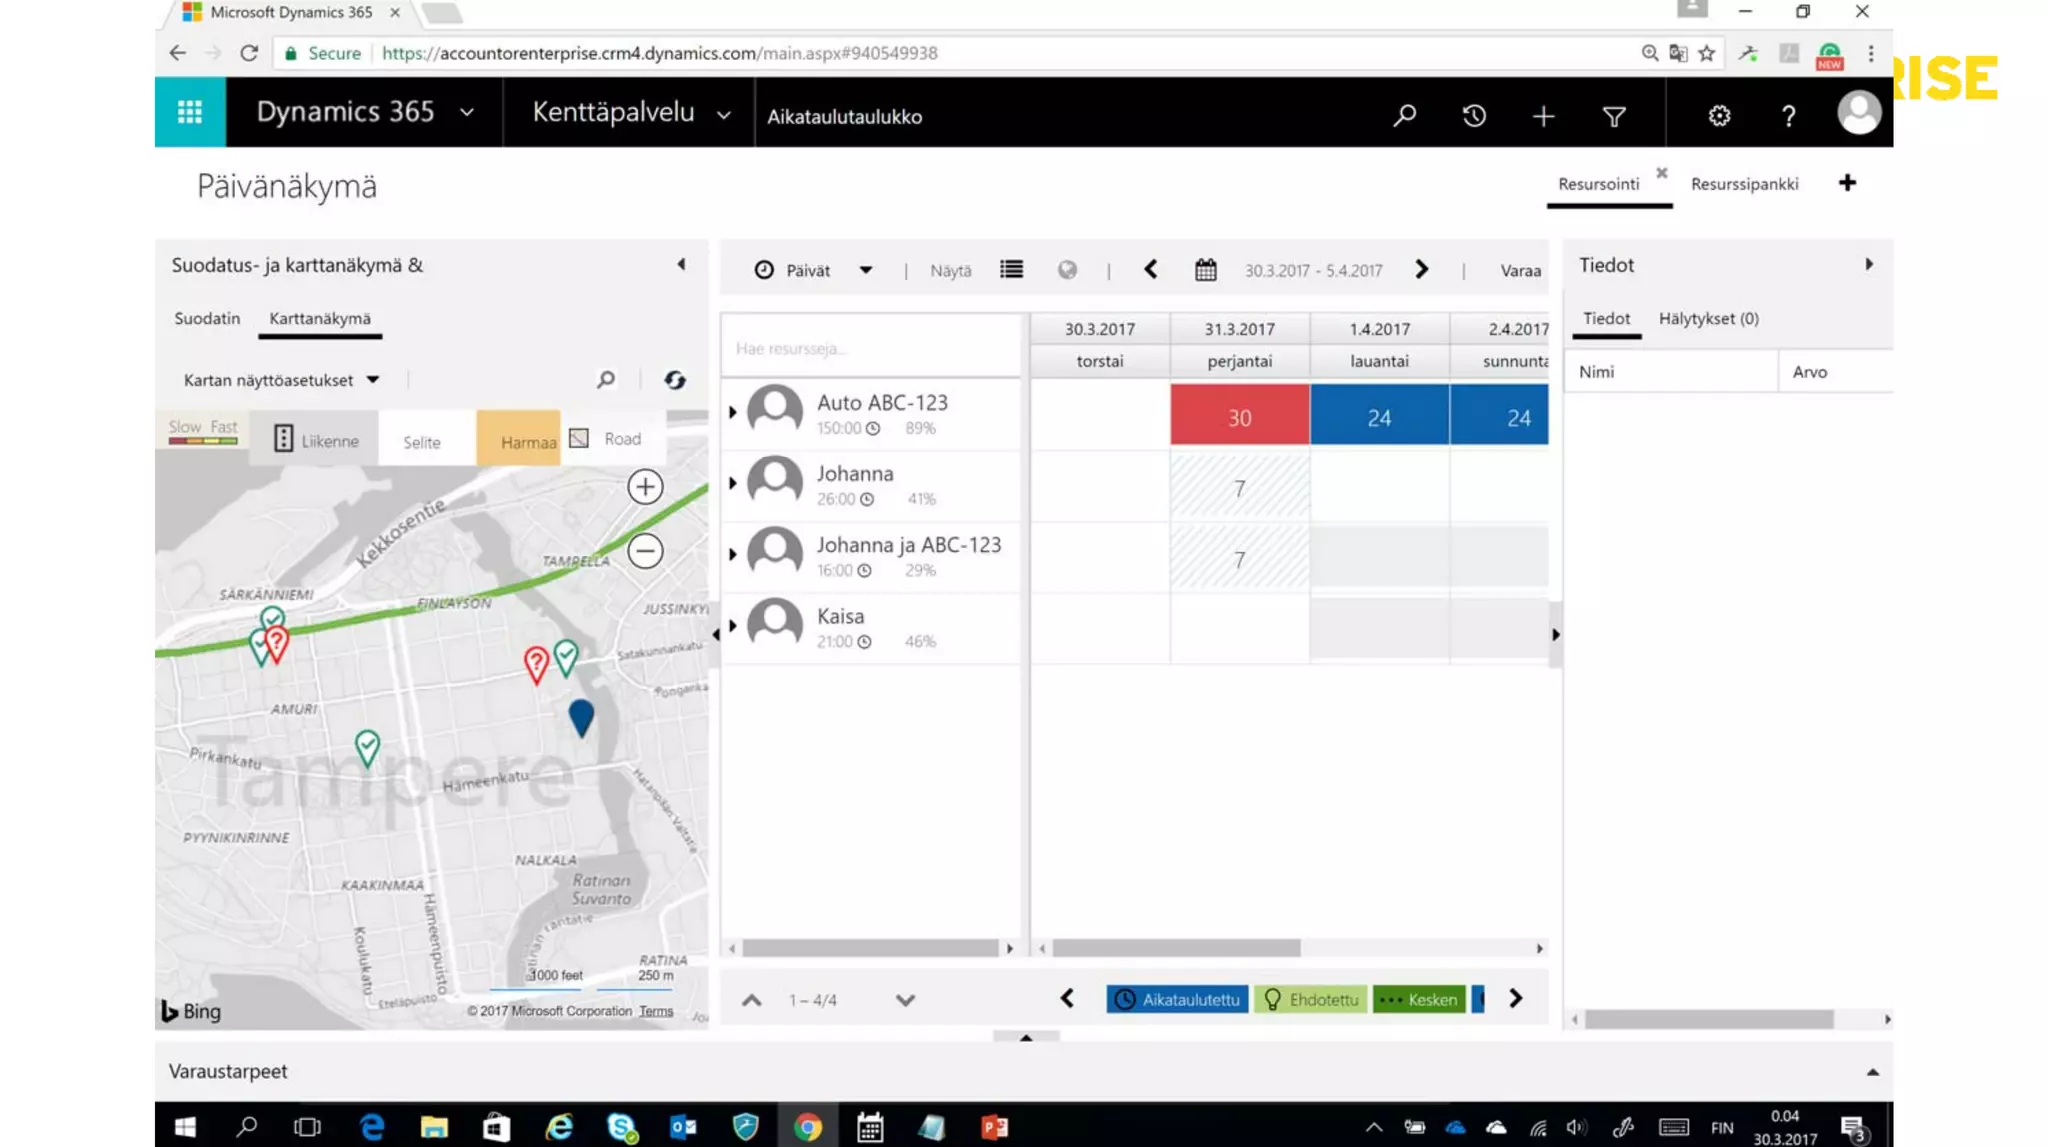The image size is (2048, 1147).
Task: Open Dynamics 365 app launcher grid
Action: pos(190,112)
